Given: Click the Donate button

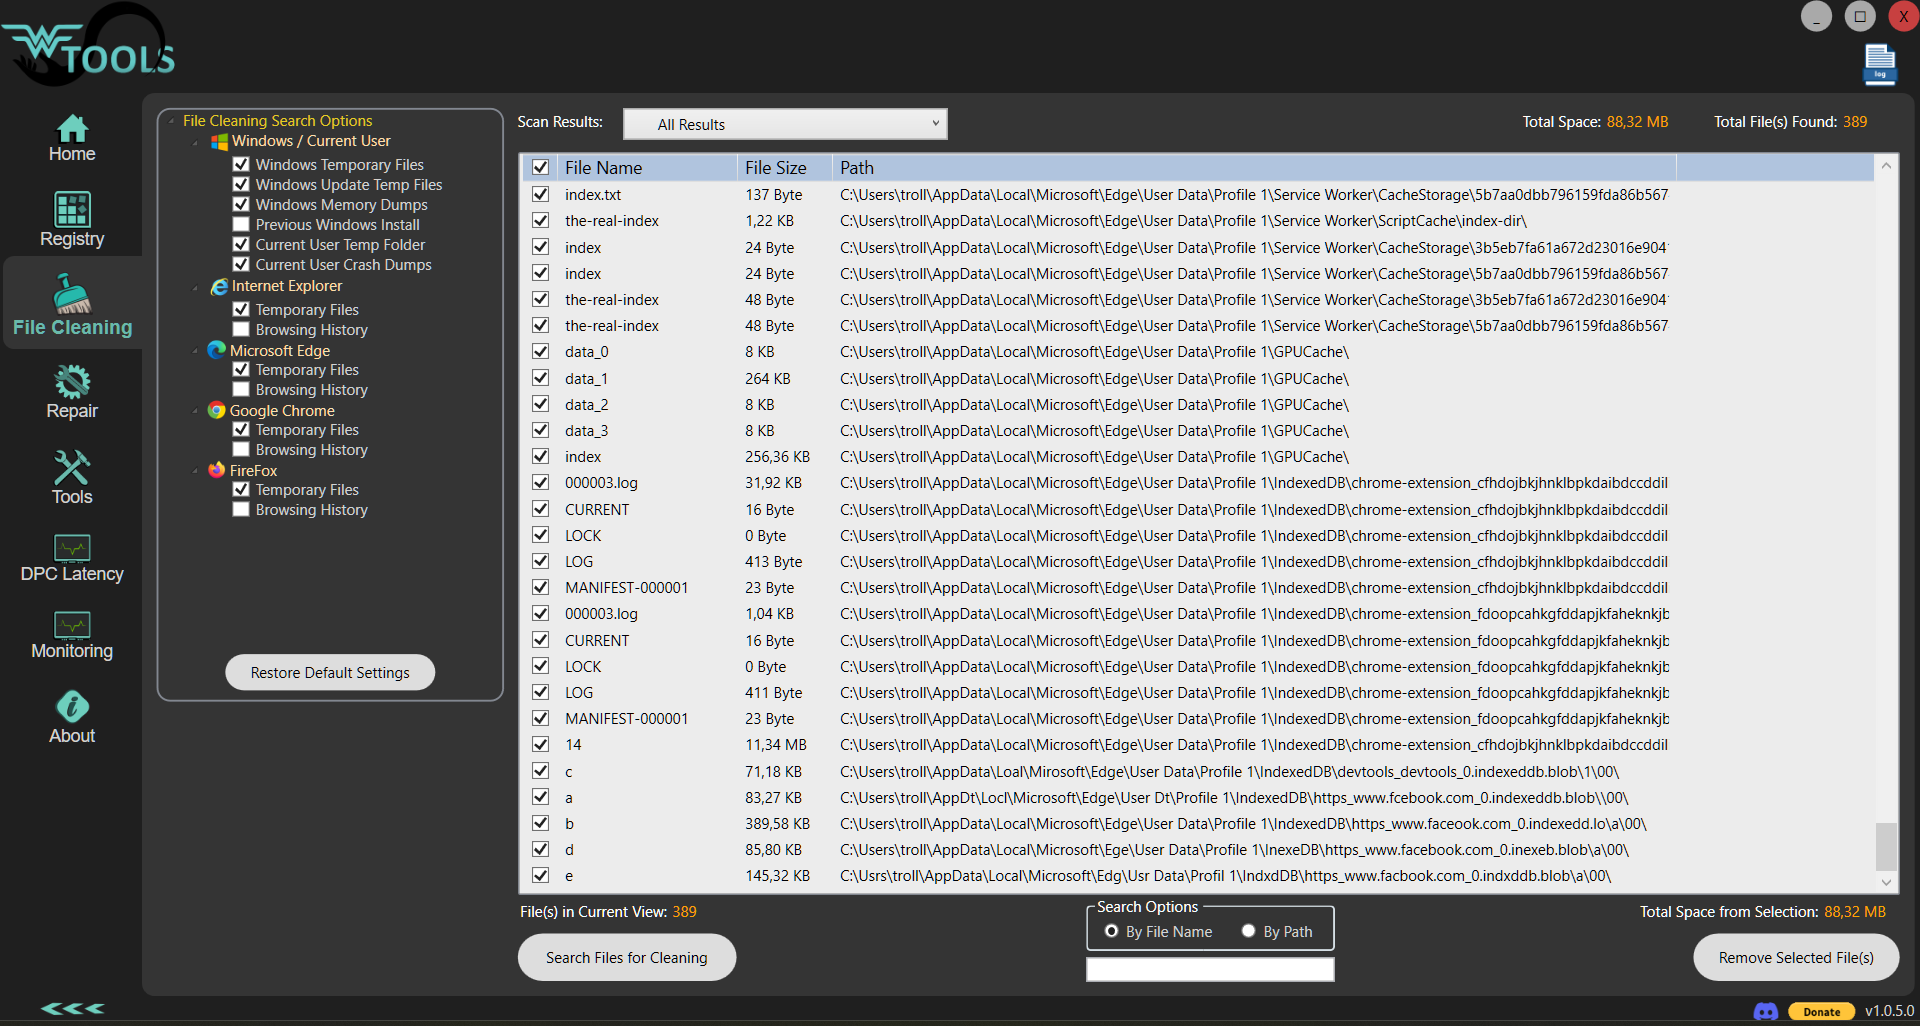Looking at the screenshot, I should (1821, 1011).
